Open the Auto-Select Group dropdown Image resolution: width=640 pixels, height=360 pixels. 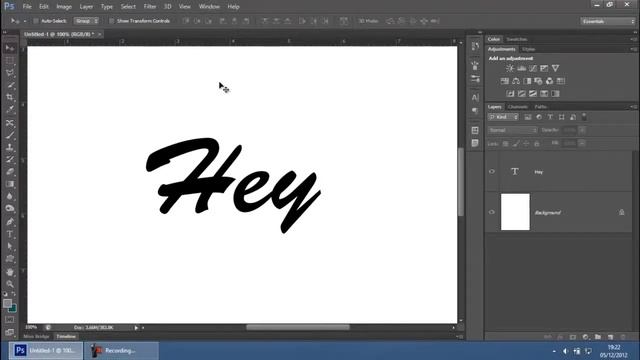(x=87, y=21)
